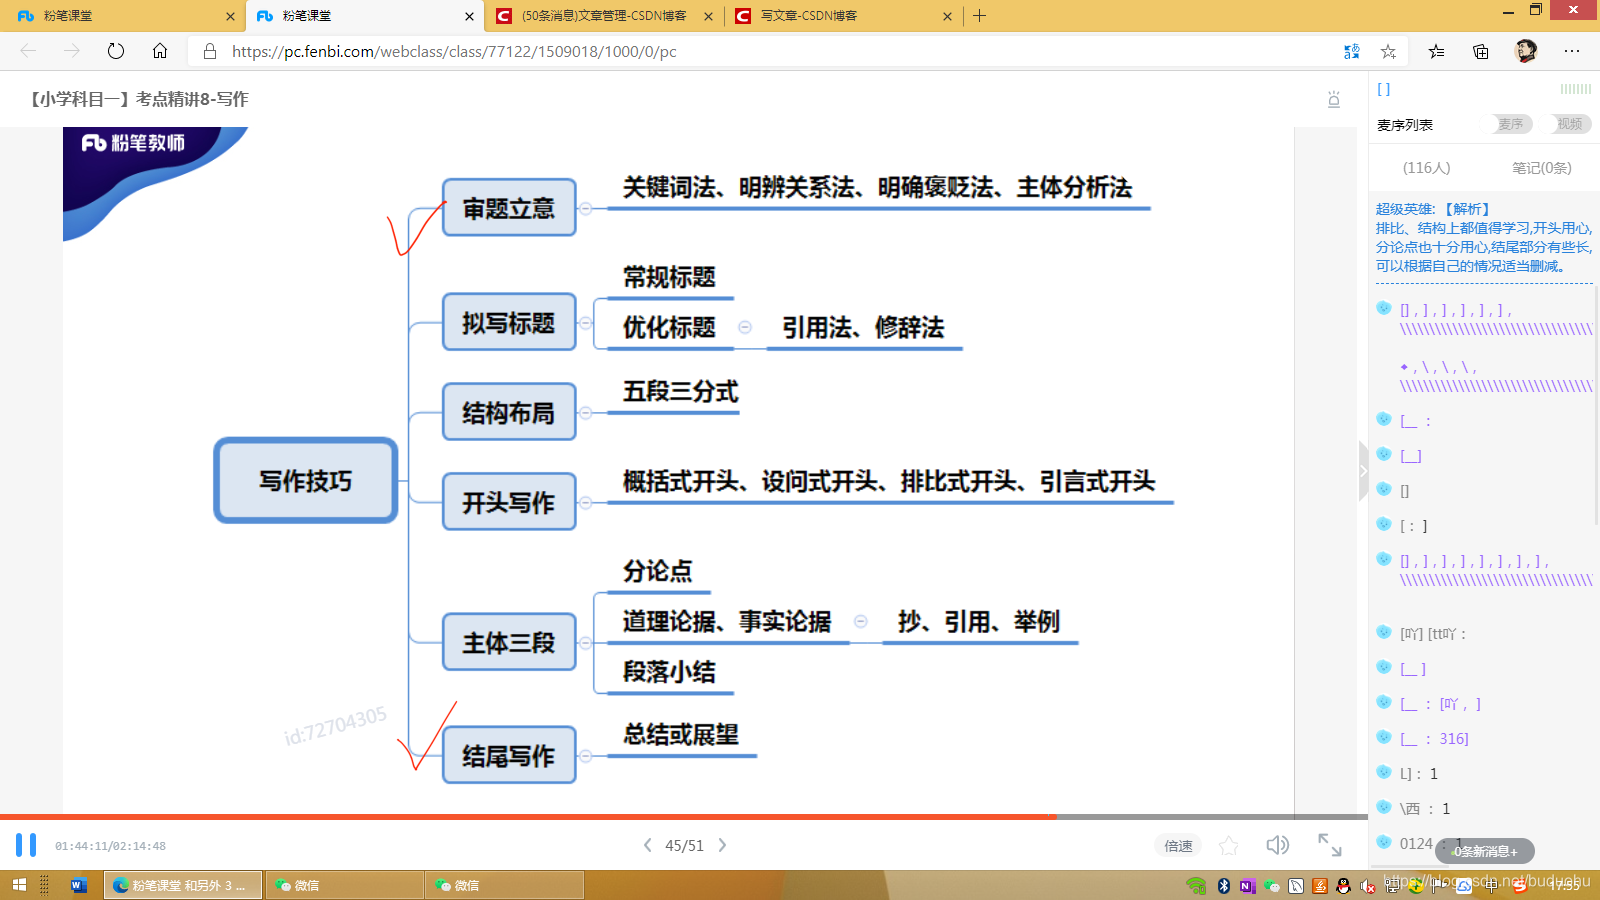Open Word from the taskbar
1600x900 pixels.
[x=79, y=885]
